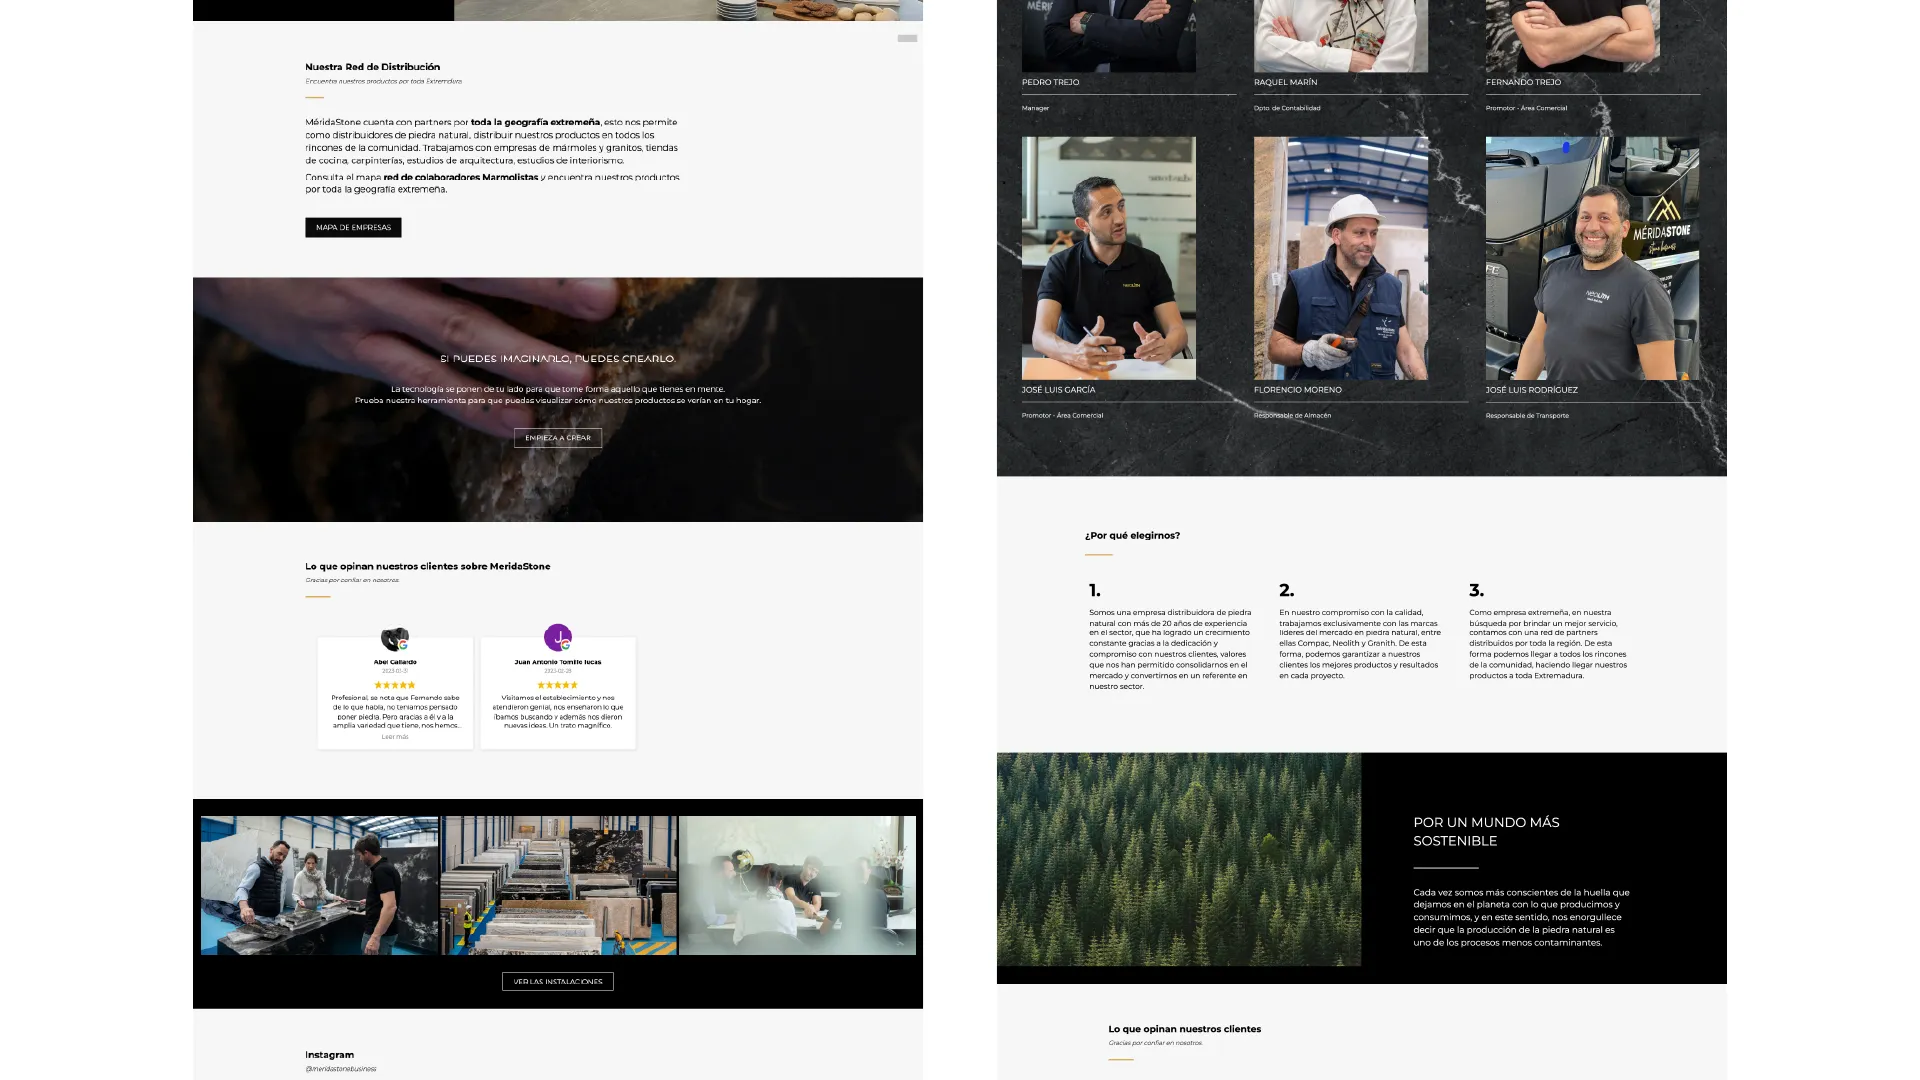Viewport: 1920px width, 1080px height.
Task: Click the star rating in Juan Antonio's review
Action: pos(558,685)
